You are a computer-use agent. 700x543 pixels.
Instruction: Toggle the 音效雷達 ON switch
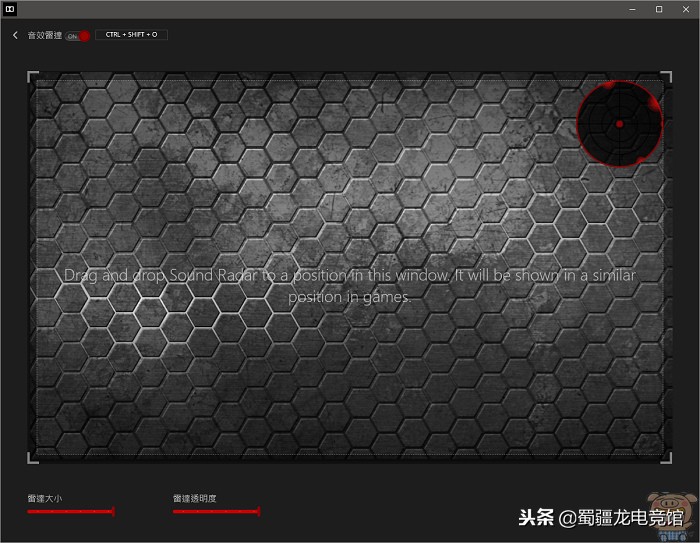78,35
